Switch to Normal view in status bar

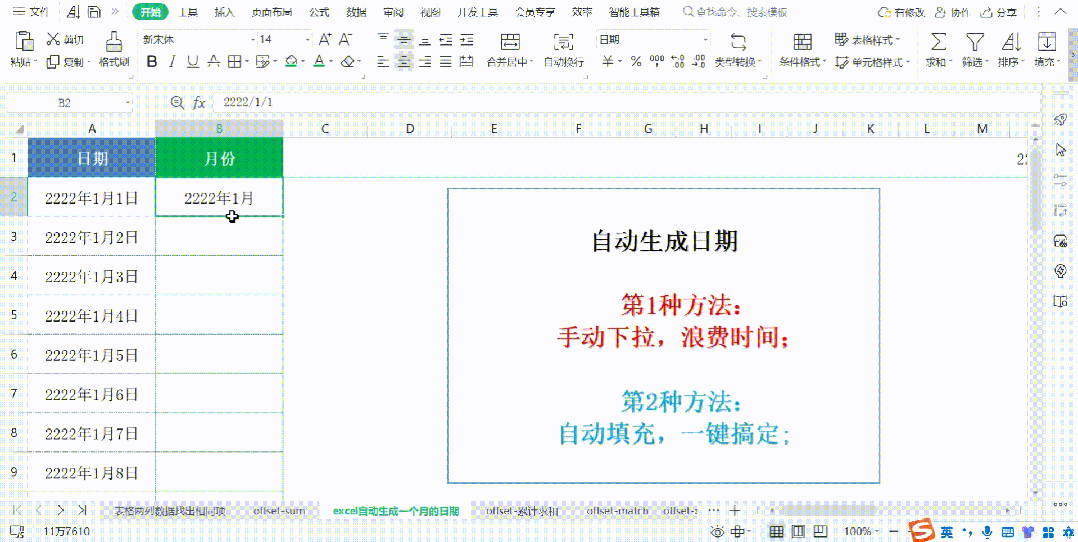coord(777,532)
